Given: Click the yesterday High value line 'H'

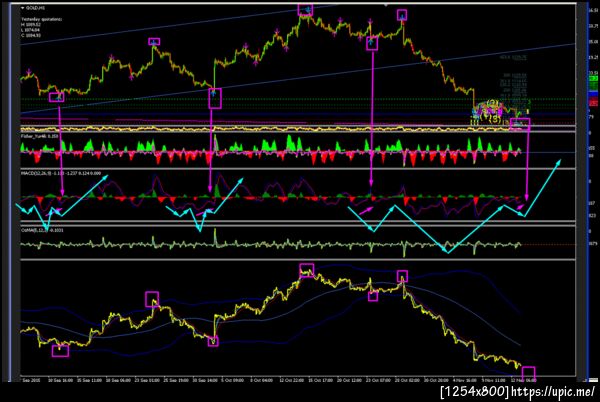Looking at the screenshot, I should tap(31, 24).
